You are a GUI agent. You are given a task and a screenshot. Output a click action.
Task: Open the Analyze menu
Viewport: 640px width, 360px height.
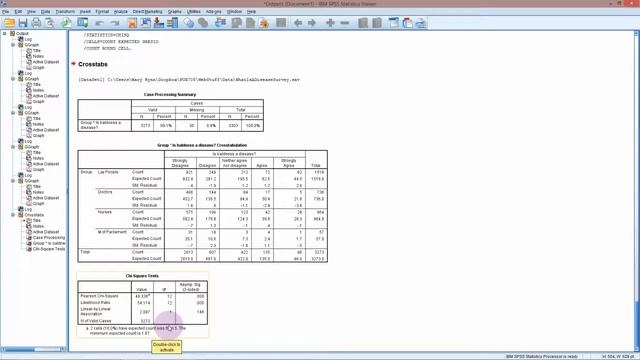tap(120, 12)
